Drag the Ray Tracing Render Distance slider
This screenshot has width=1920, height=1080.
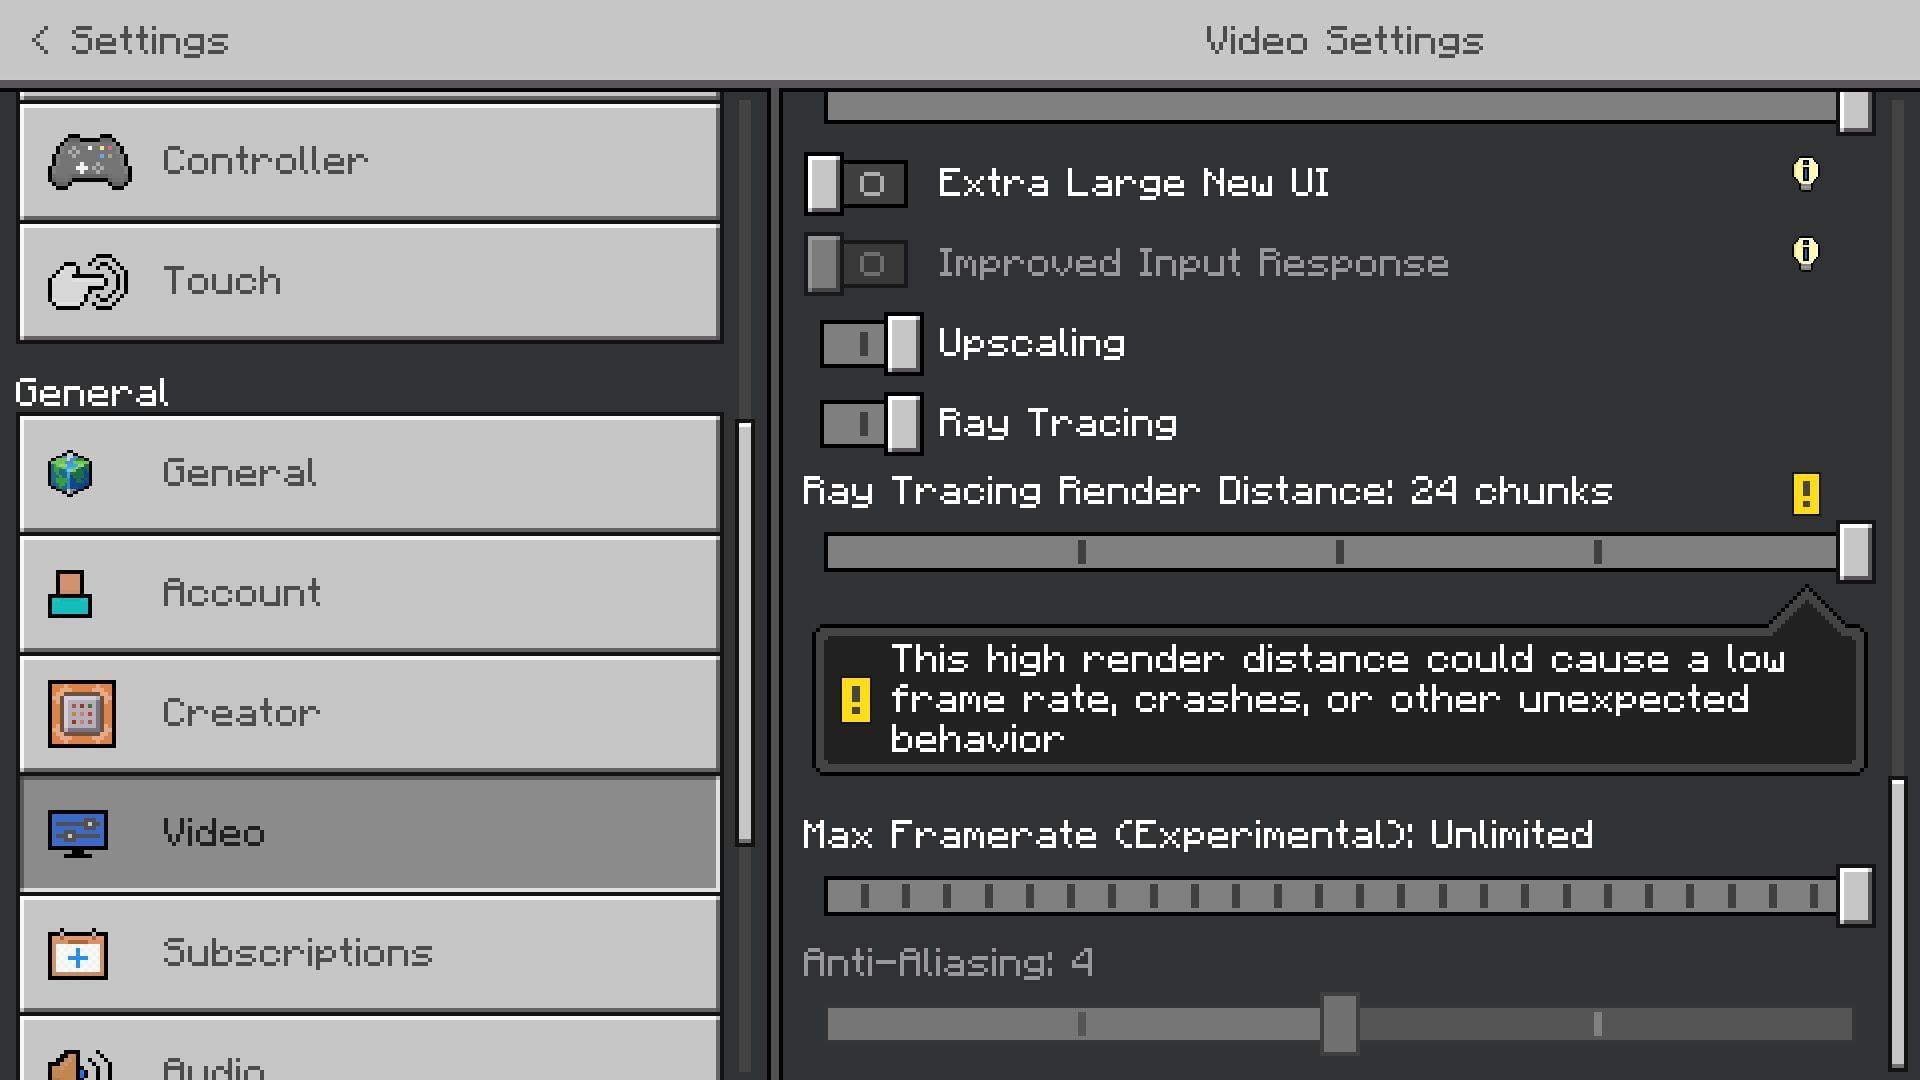1853,551
